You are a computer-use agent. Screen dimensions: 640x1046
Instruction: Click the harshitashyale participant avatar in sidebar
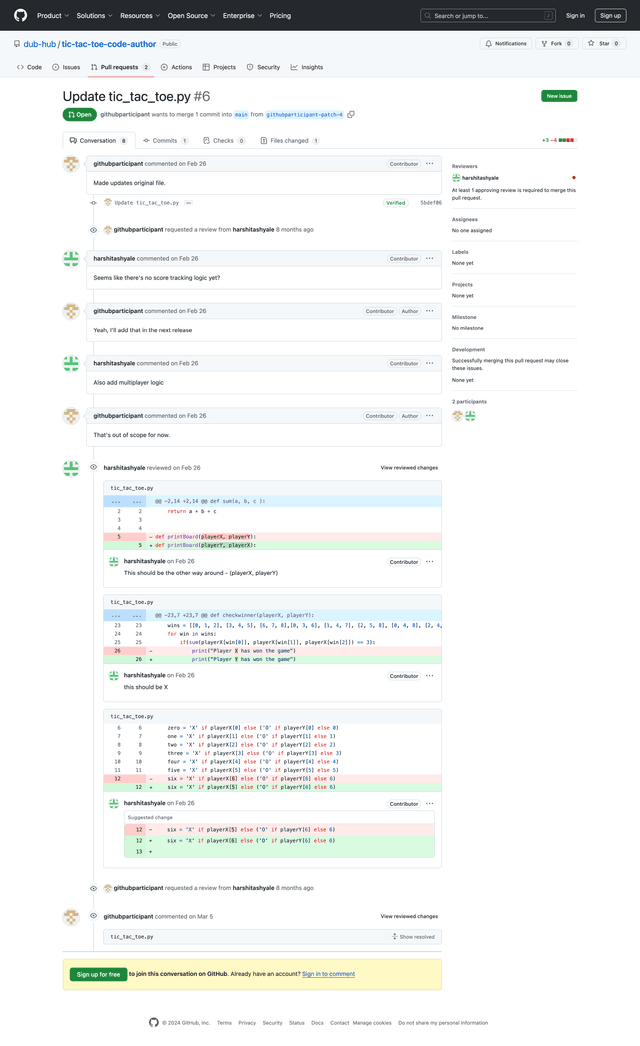click(x=470, y=416)
